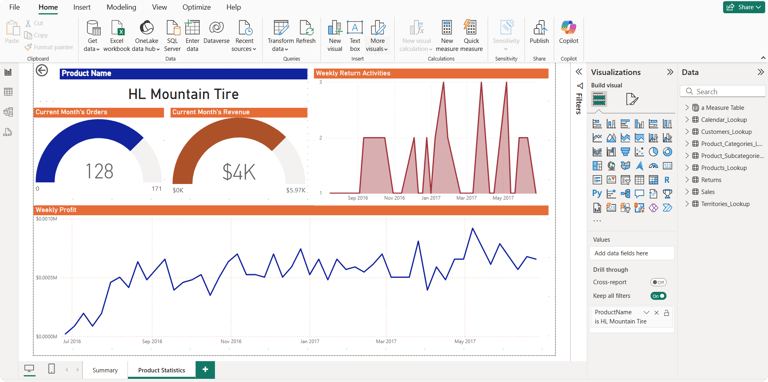The height and width of the screenshot is (382, 768).
Task: Switch to the Insert ribbon tab
Action: coord(82,7)
